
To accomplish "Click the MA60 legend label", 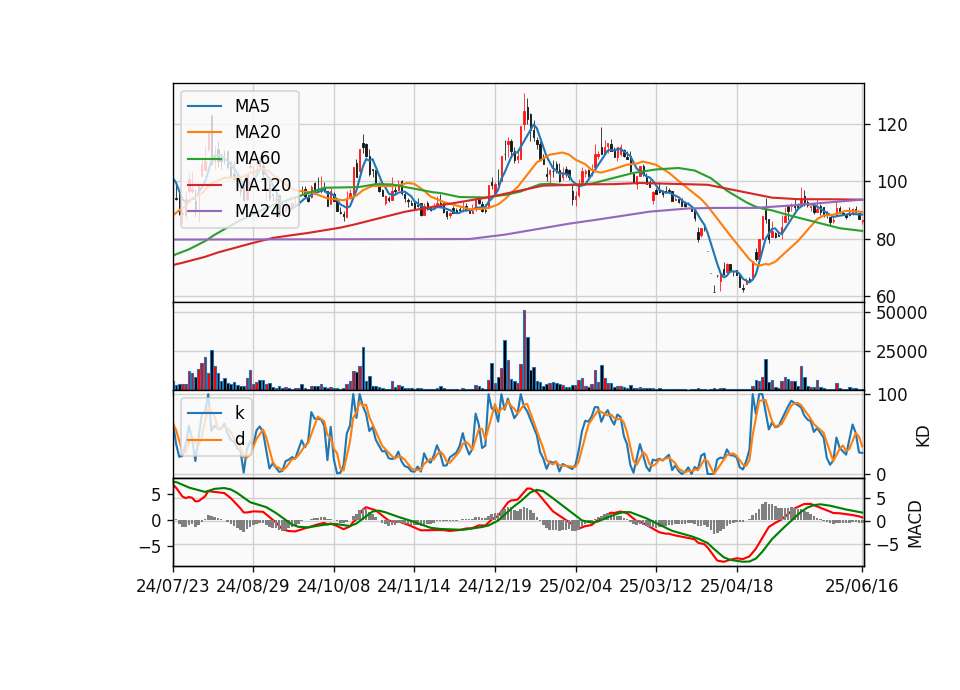I will pyautogui.click(x=257, y=158).
